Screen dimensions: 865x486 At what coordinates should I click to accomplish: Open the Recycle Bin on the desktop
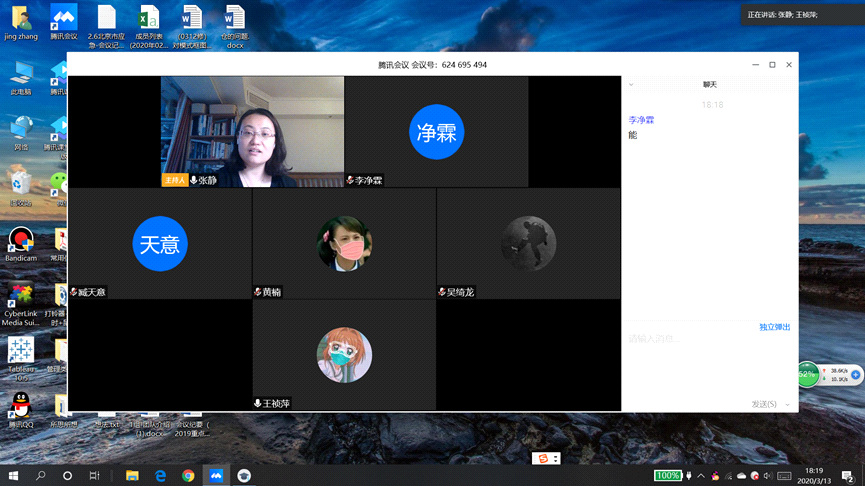[x=20, y=183]
